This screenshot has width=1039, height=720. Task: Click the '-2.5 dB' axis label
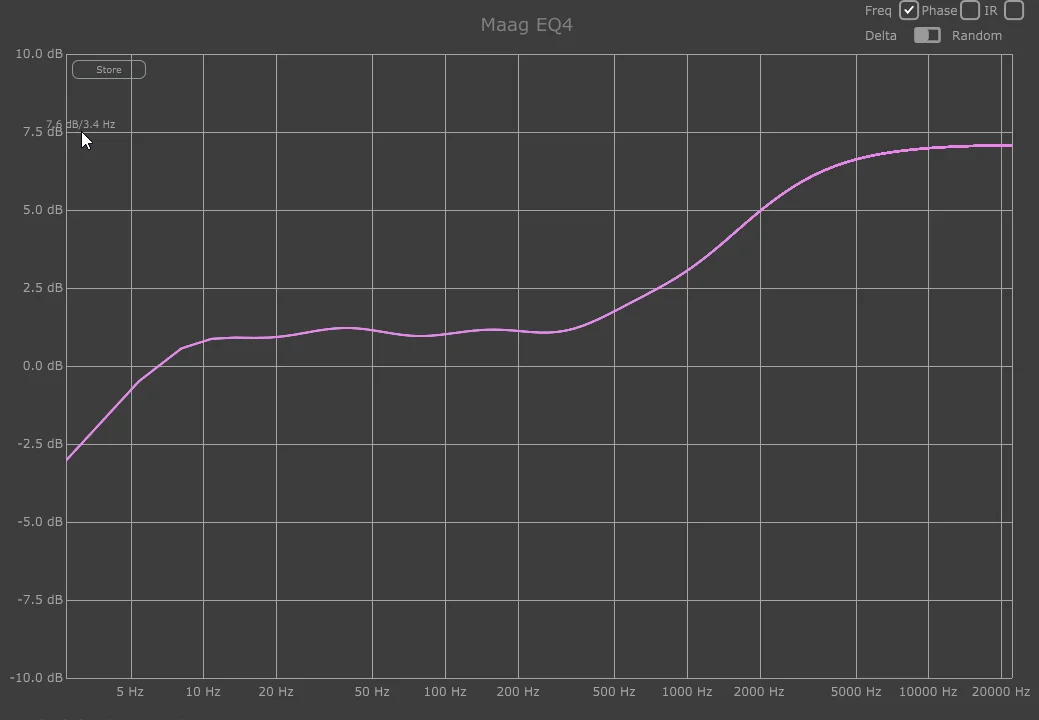tap(40, 444)
